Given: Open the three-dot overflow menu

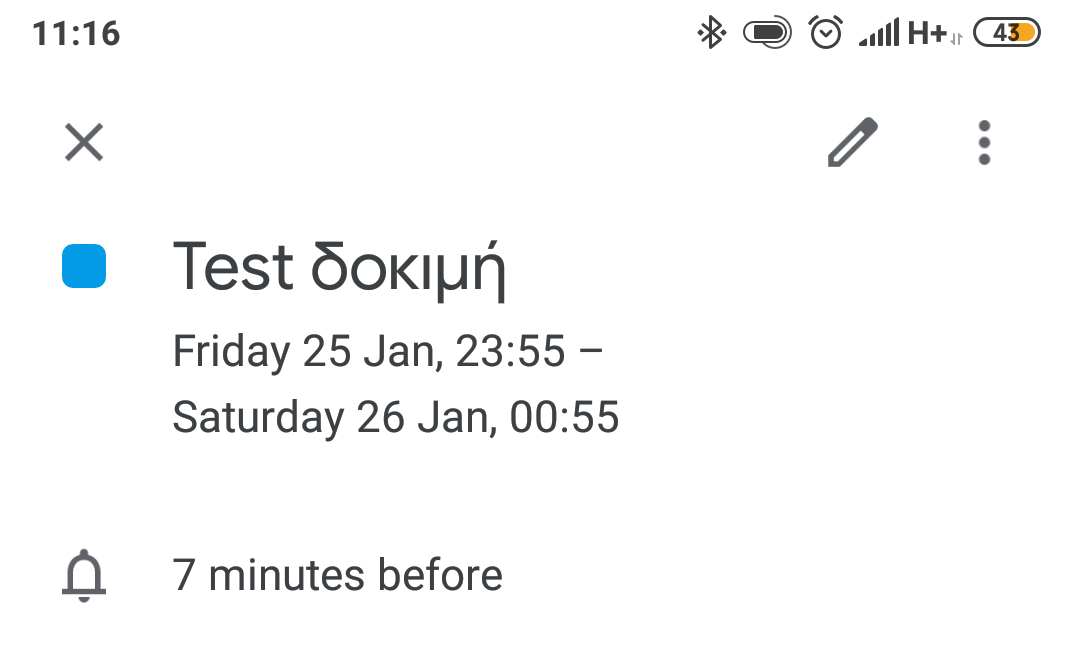Looking at the screenshot, I should pos(984,142).
